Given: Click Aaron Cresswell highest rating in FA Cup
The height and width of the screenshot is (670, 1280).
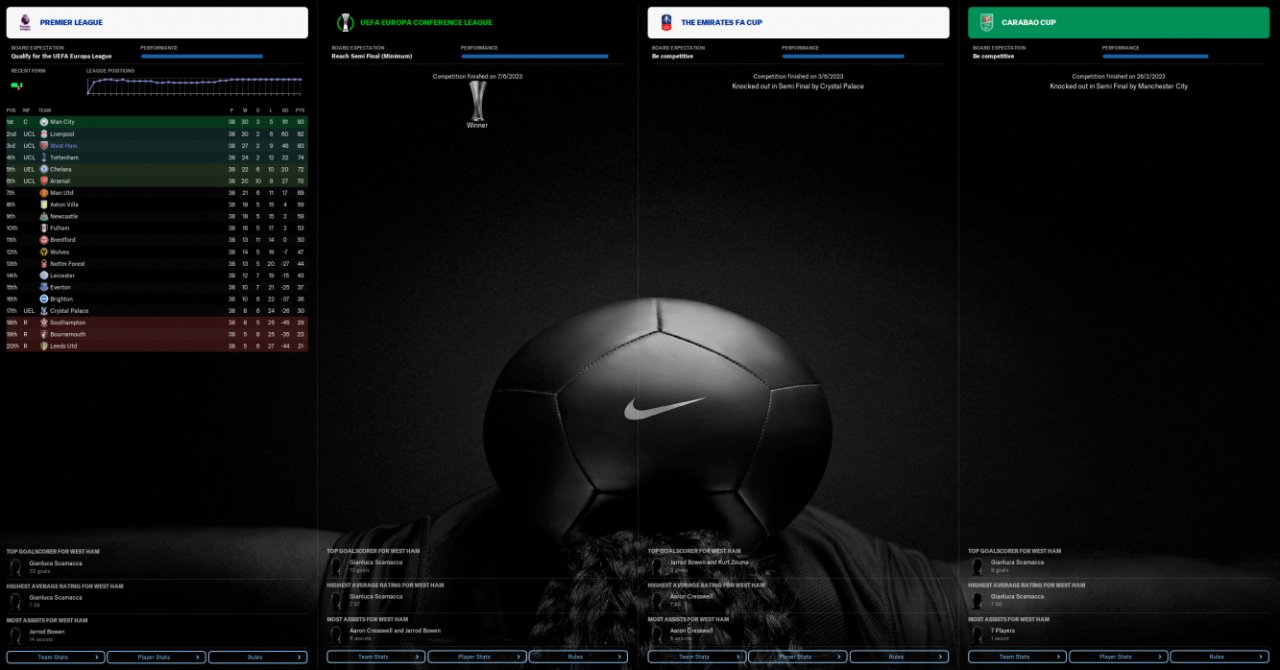Looking at the screenshot, I should pyautogui.click(x=691, y=597).
